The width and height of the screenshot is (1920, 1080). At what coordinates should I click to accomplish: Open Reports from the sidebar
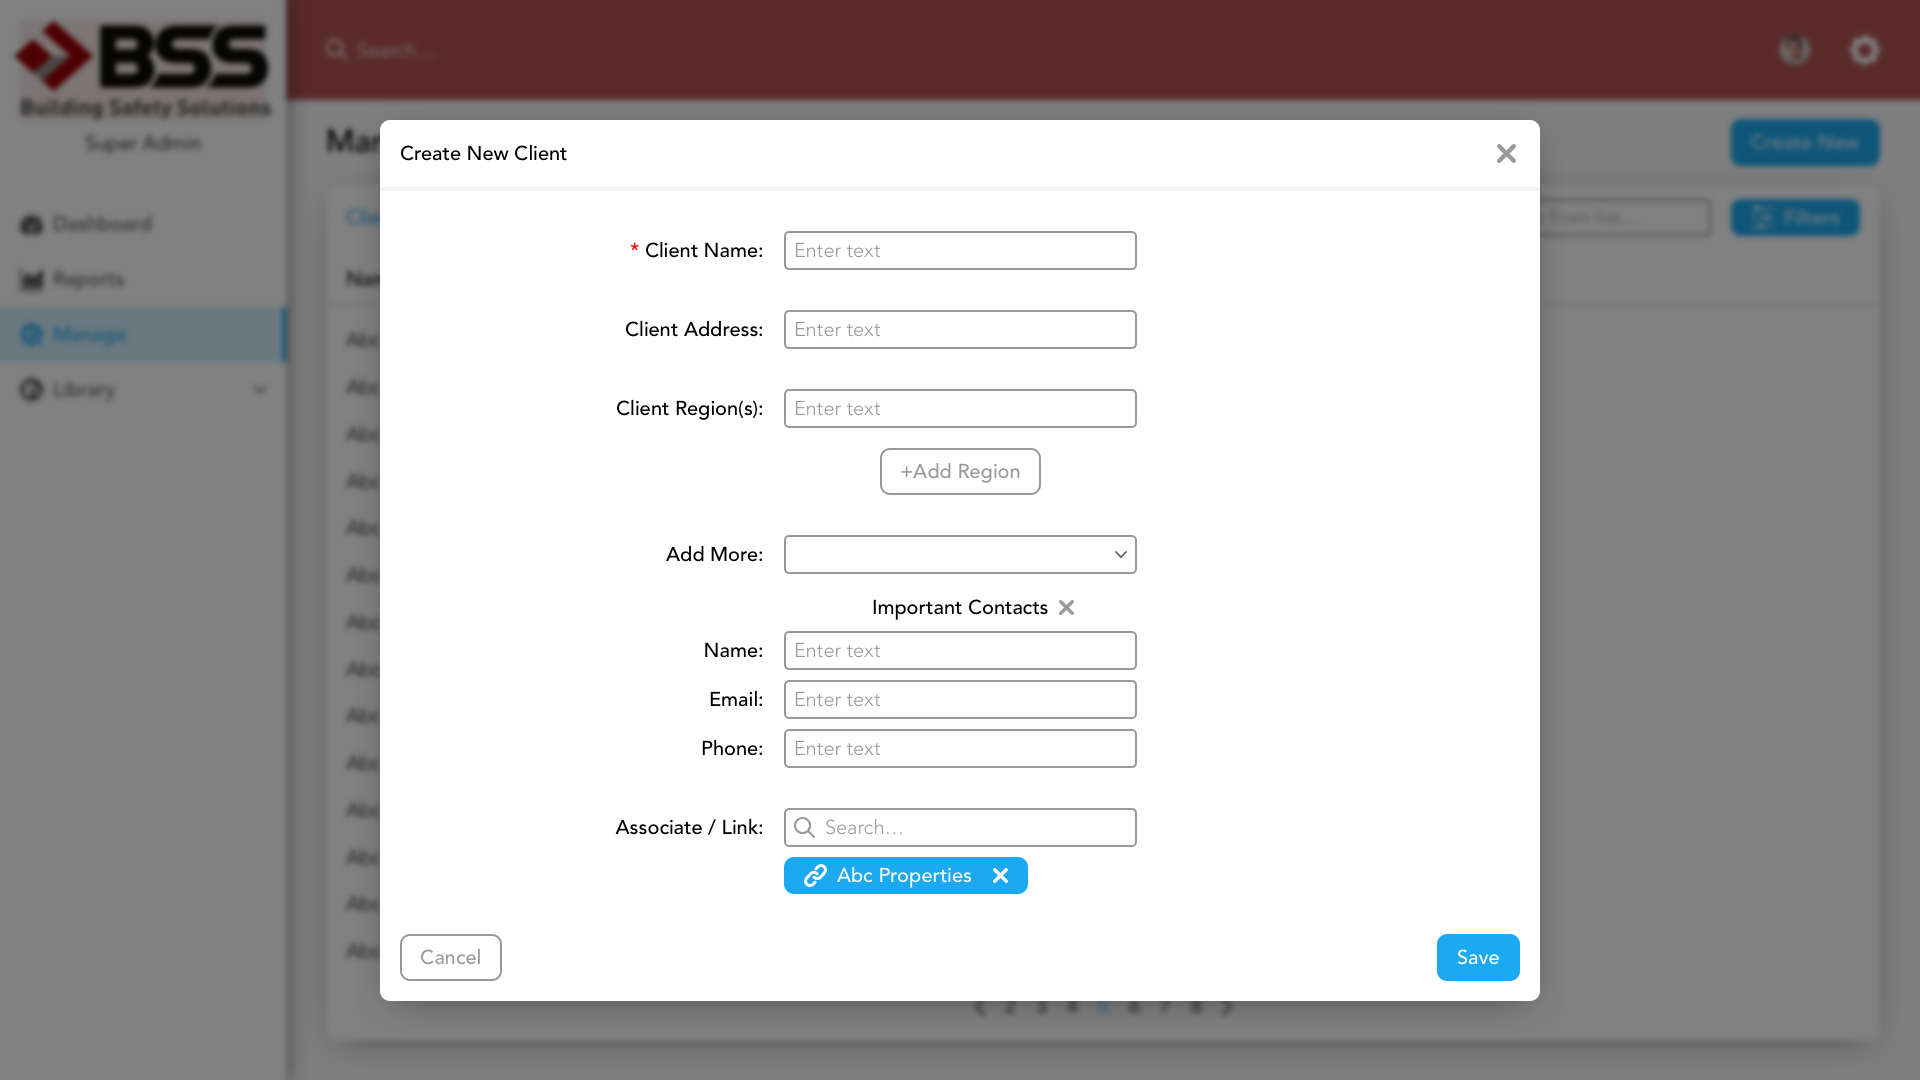(x=88, y=279)
